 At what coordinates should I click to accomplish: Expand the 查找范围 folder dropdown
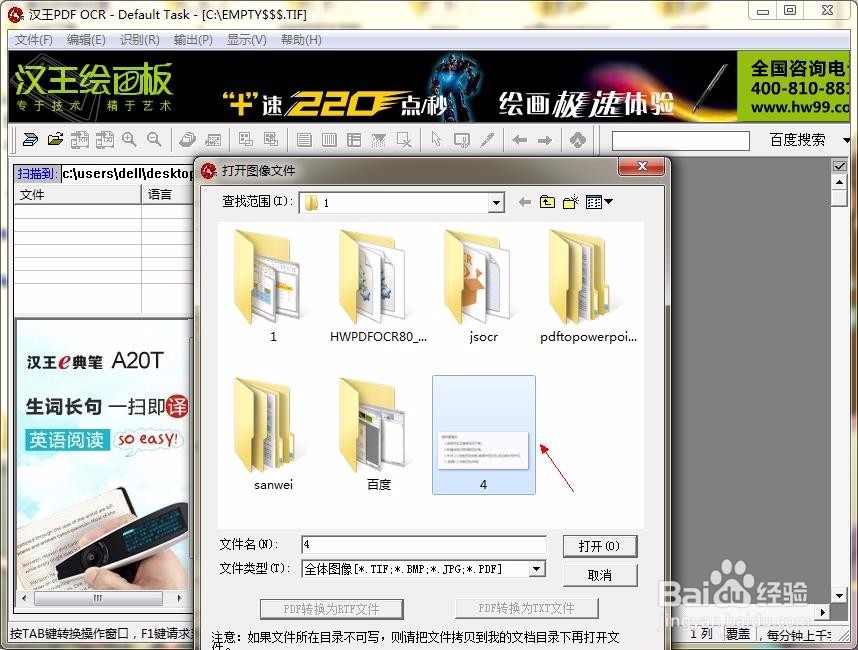point(496,203)
